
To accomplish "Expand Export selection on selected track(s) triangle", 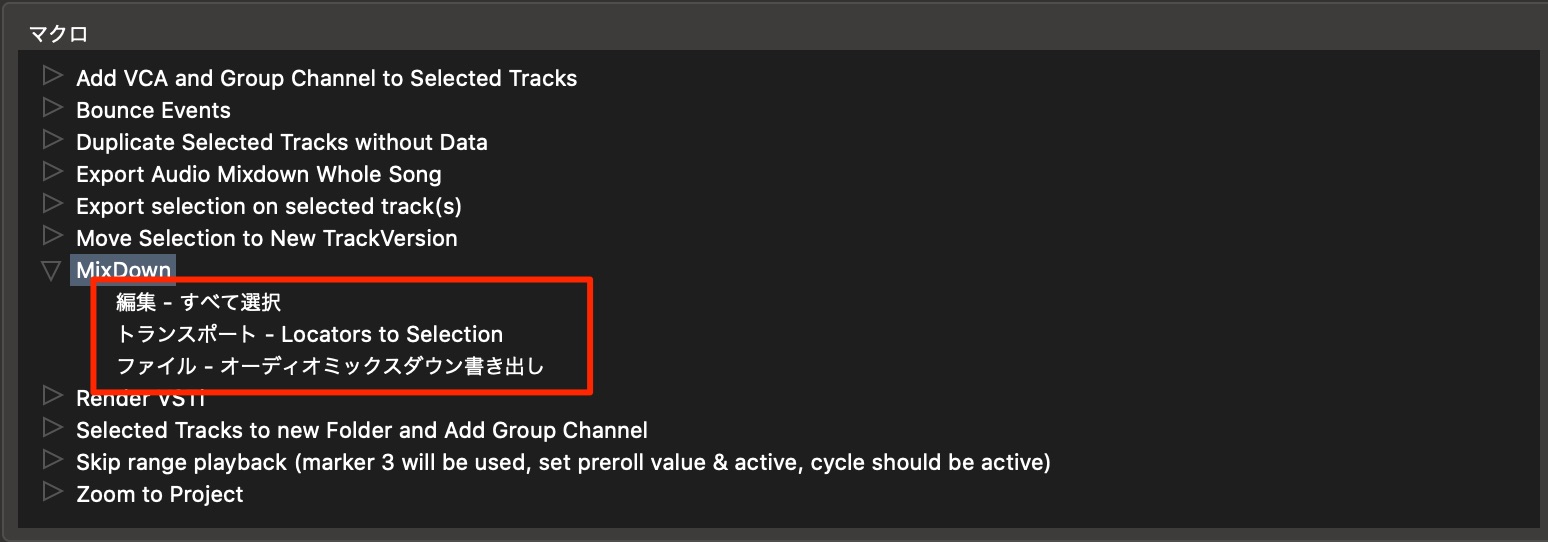I will [x=52, y=204].
